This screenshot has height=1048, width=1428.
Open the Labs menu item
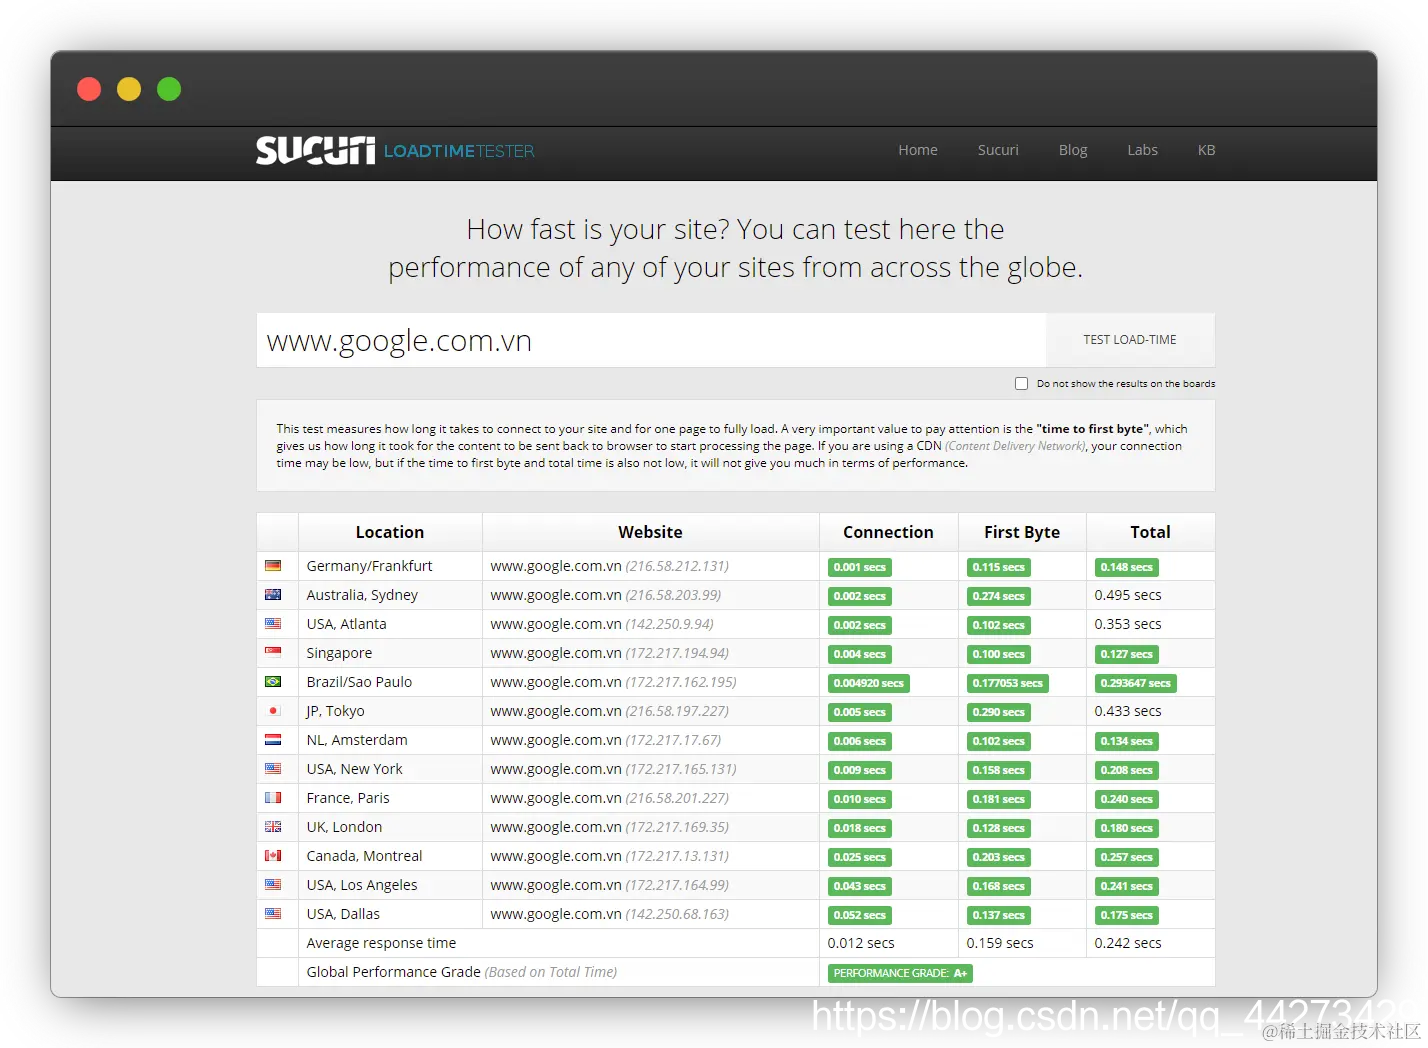click(1142, 150)
